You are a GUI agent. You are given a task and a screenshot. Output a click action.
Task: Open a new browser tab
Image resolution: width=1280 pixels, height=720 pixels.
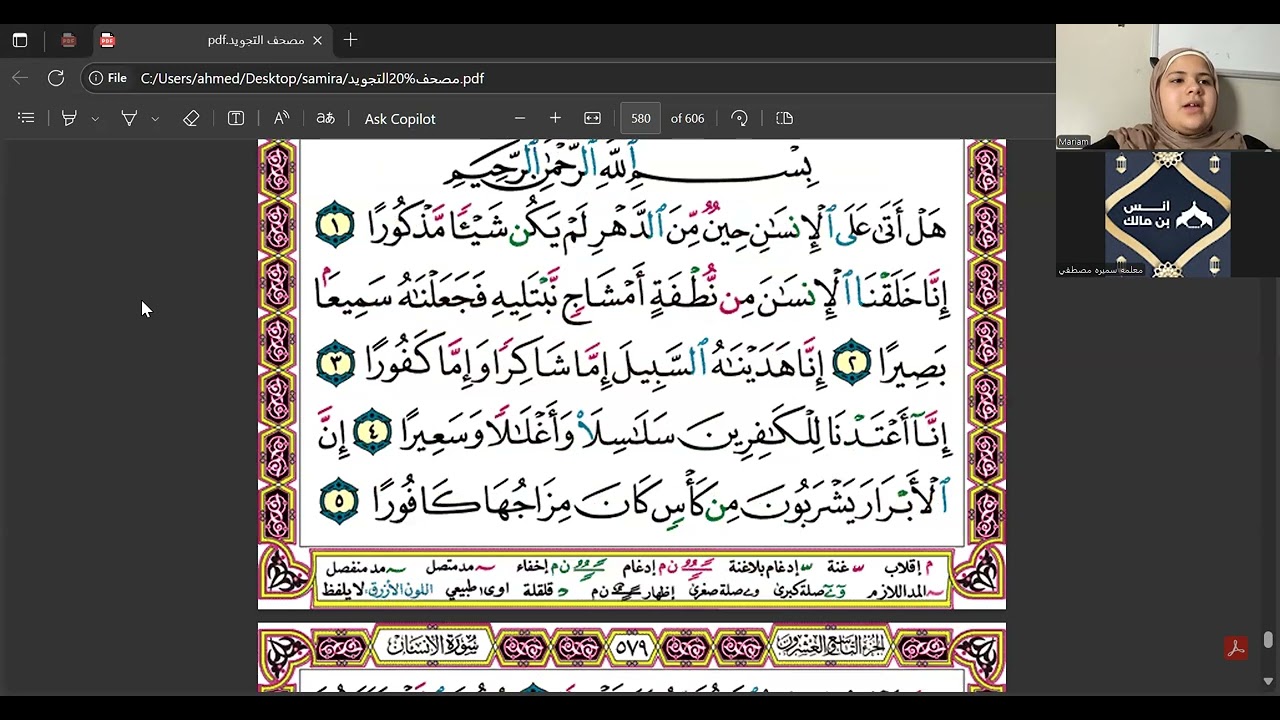350,40
